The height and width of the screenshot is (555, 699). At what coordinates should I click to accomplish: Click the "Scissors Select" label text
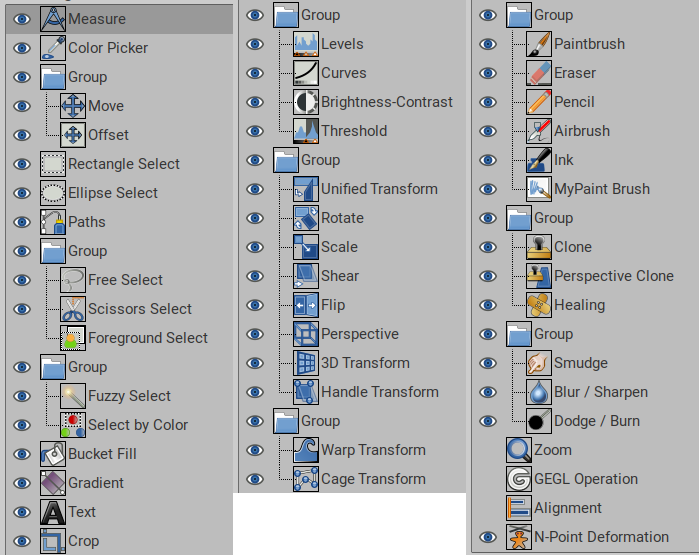coord(140,309)
